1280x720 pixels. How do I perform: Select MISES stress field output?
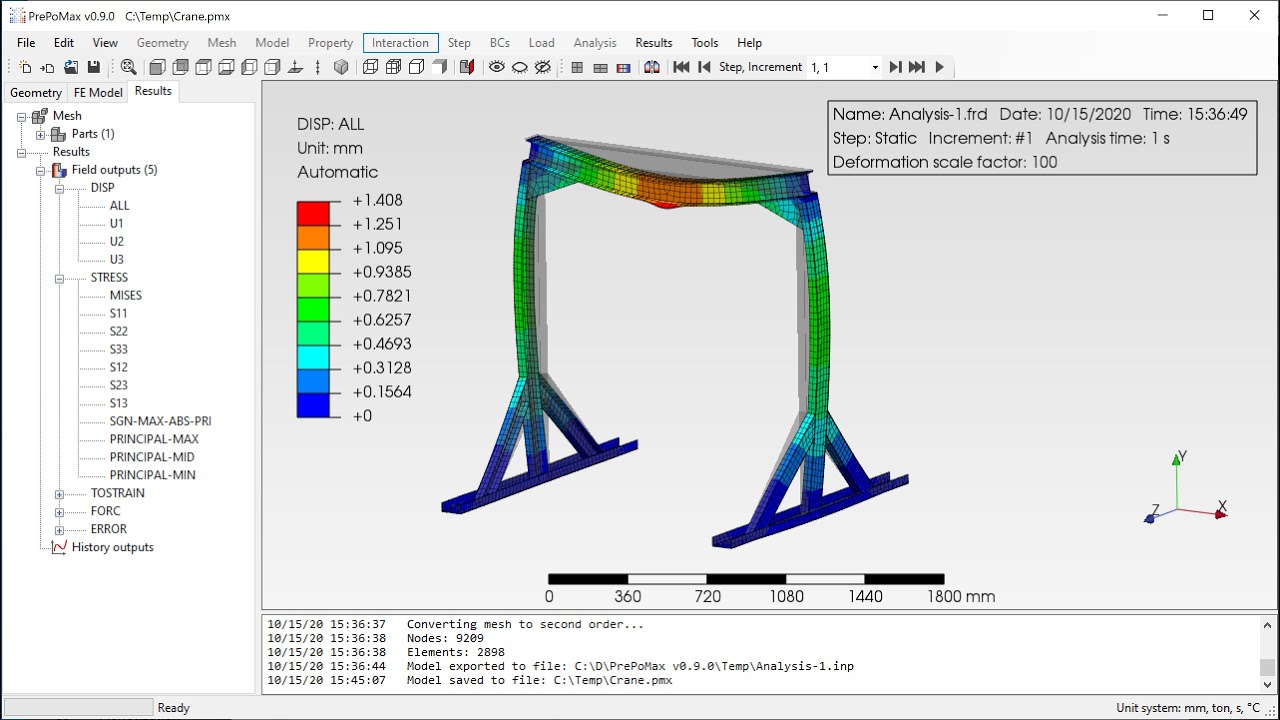126,295
